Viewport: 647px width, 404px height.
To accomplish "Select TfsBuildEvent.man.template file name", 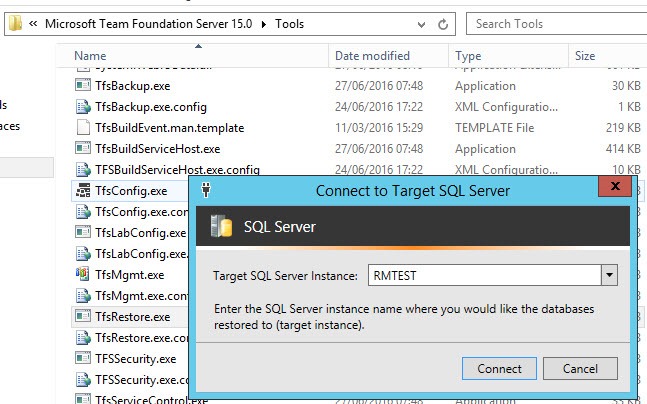I will (x=169, y=128).
